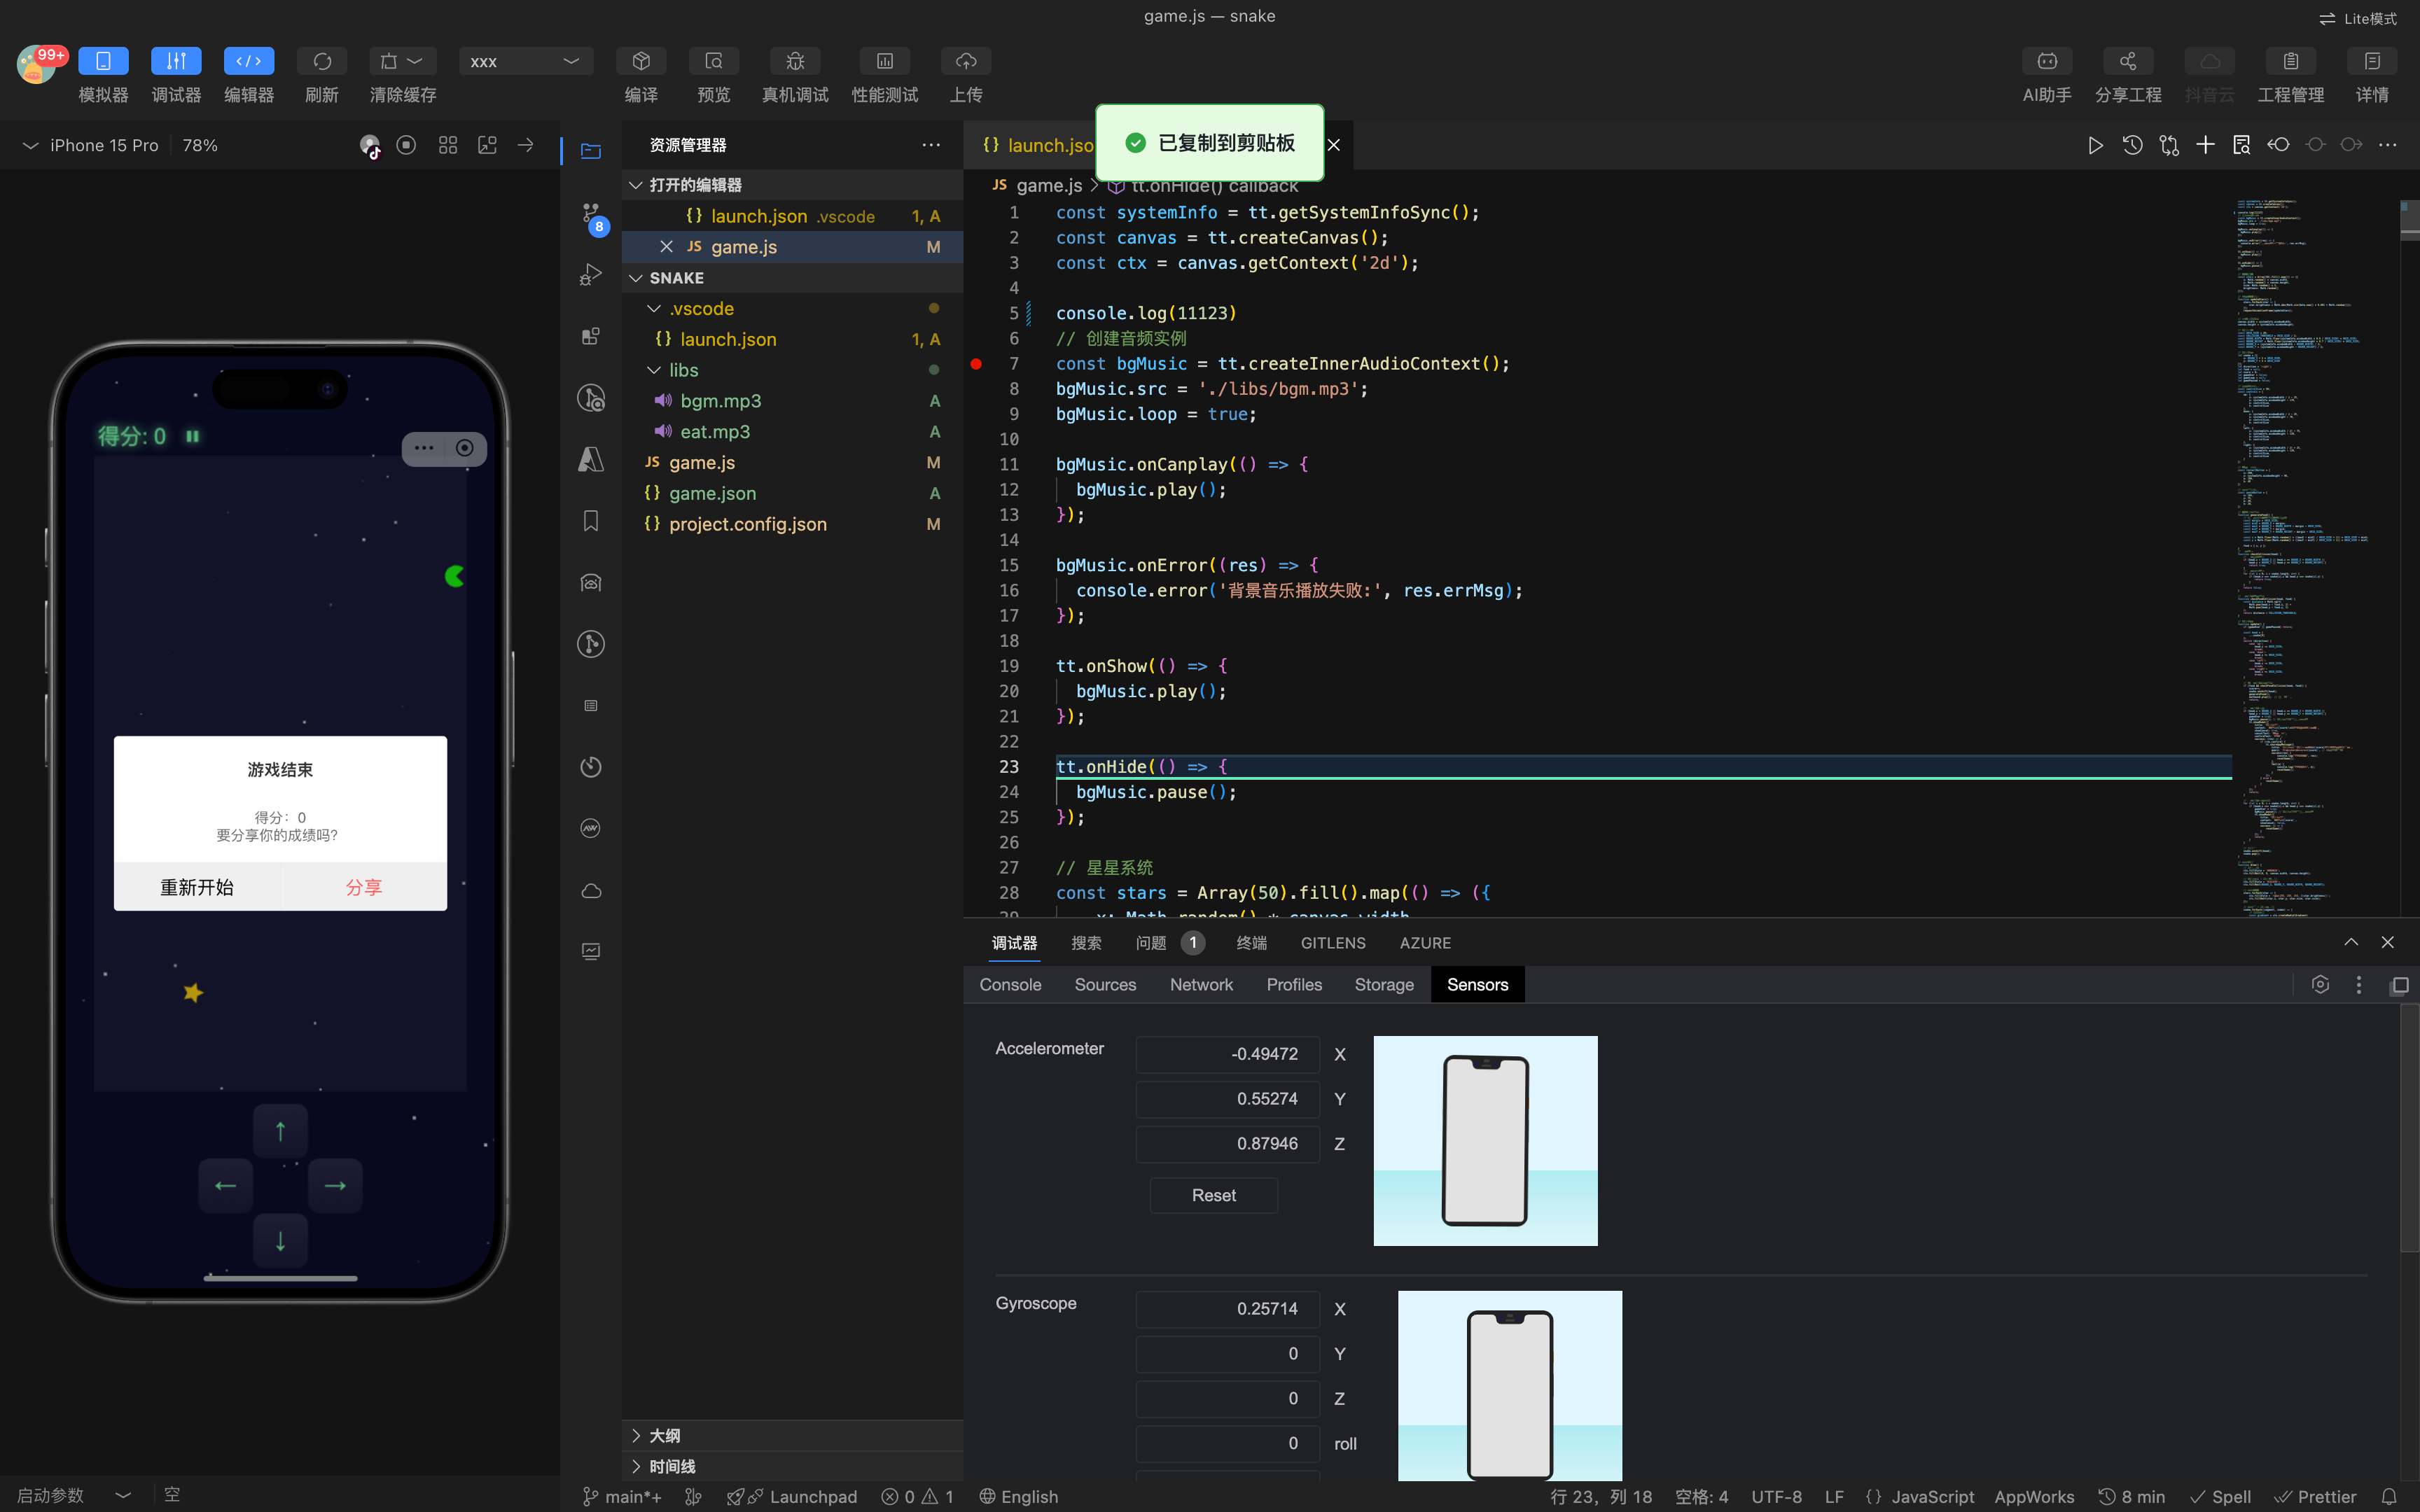2420x1512 pixels.
Task: Open sensors panel settings gear
Action: pyautogui.click(x=2320, y=985)
